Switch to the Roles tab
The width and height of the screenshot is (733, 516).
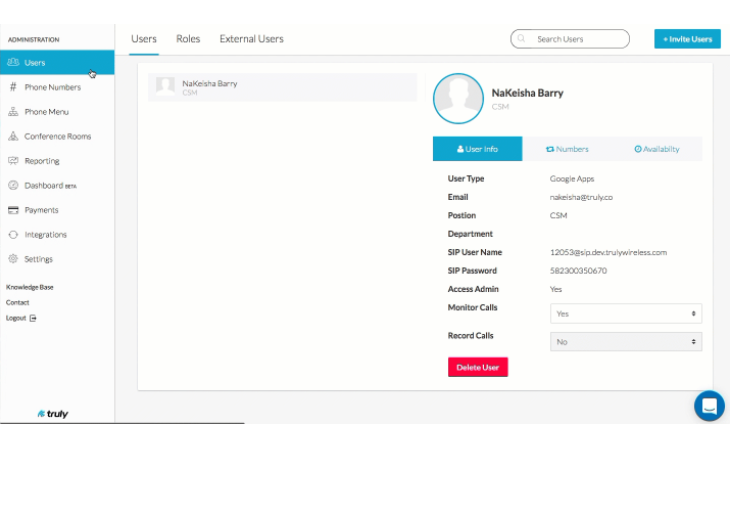click(x=188, y=39)
